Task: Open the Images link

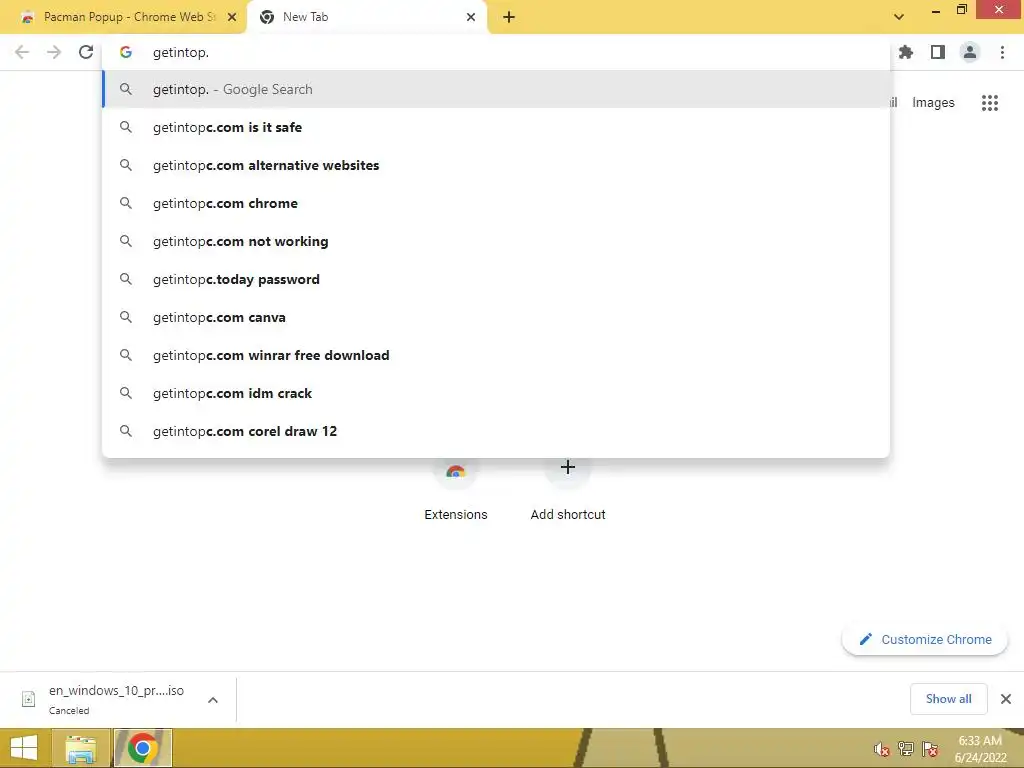Action: 933,103
